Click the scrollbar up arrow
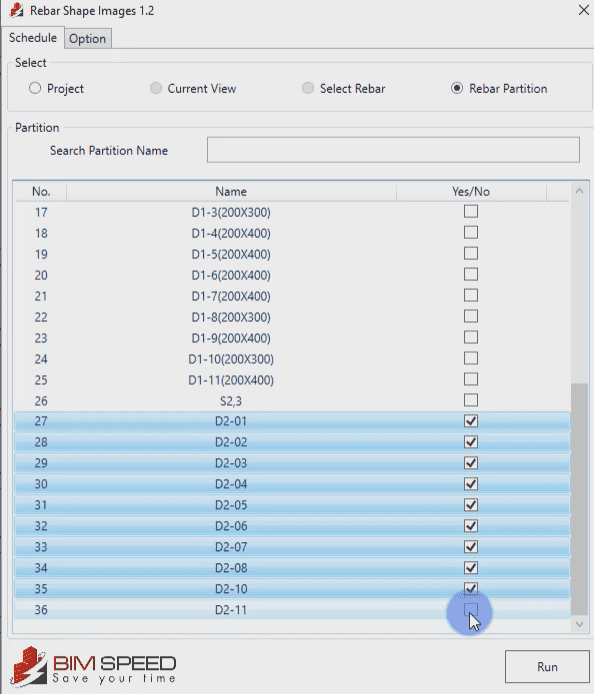The width and height of the screenshot is (594, 694). 579,192
